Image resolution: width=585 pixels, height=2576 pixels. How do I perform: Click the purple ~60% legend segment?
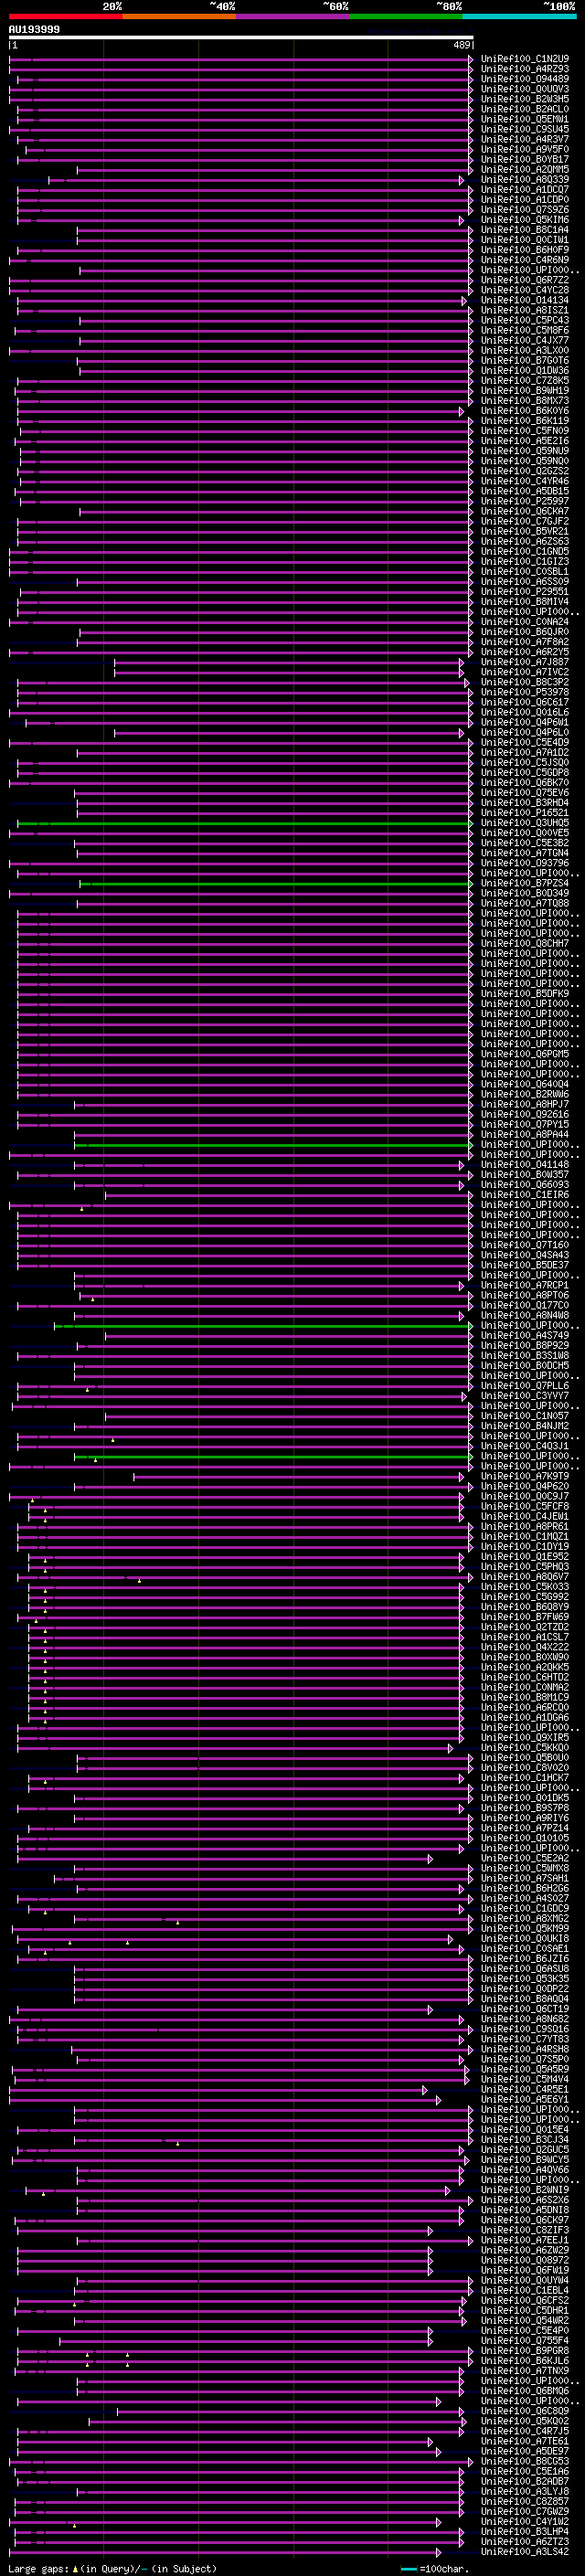[292, 17]
